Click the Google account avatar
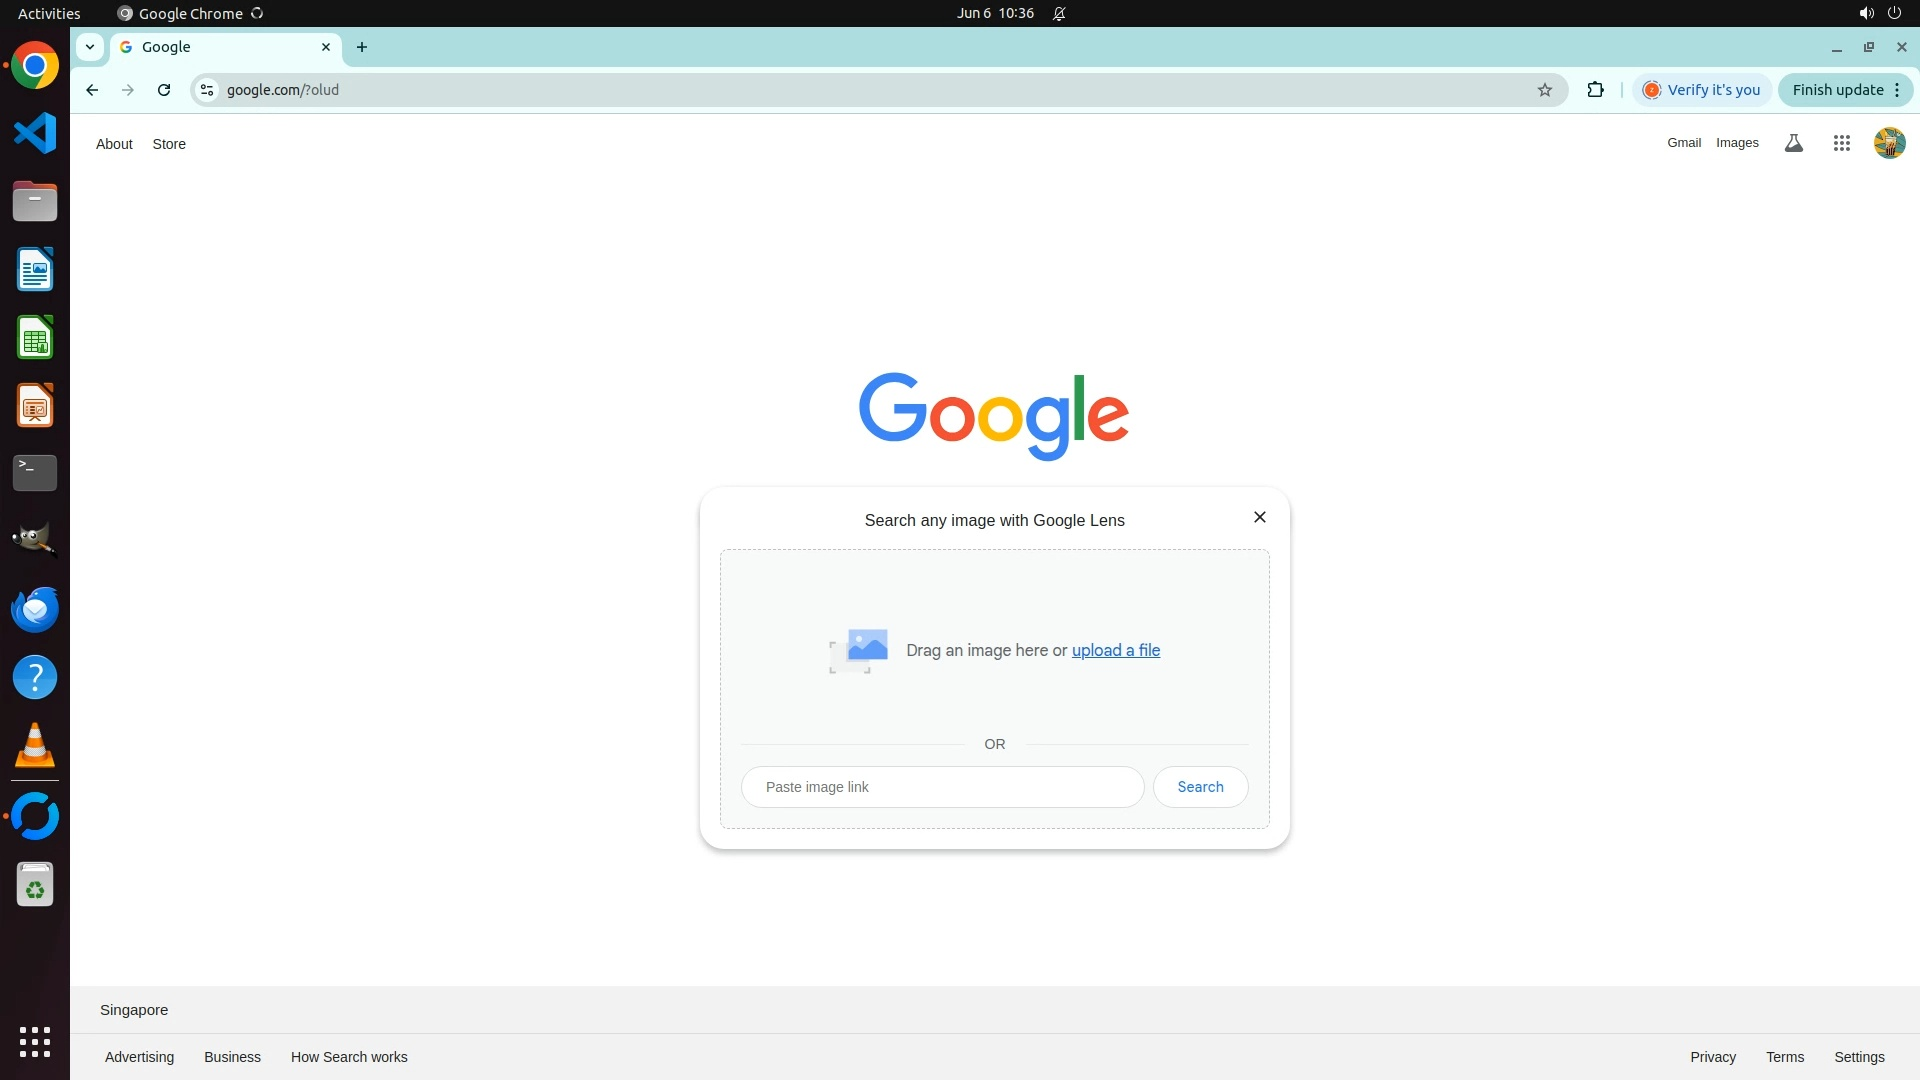Screen dimensions: 1920x1080 tap(1889, 143)
